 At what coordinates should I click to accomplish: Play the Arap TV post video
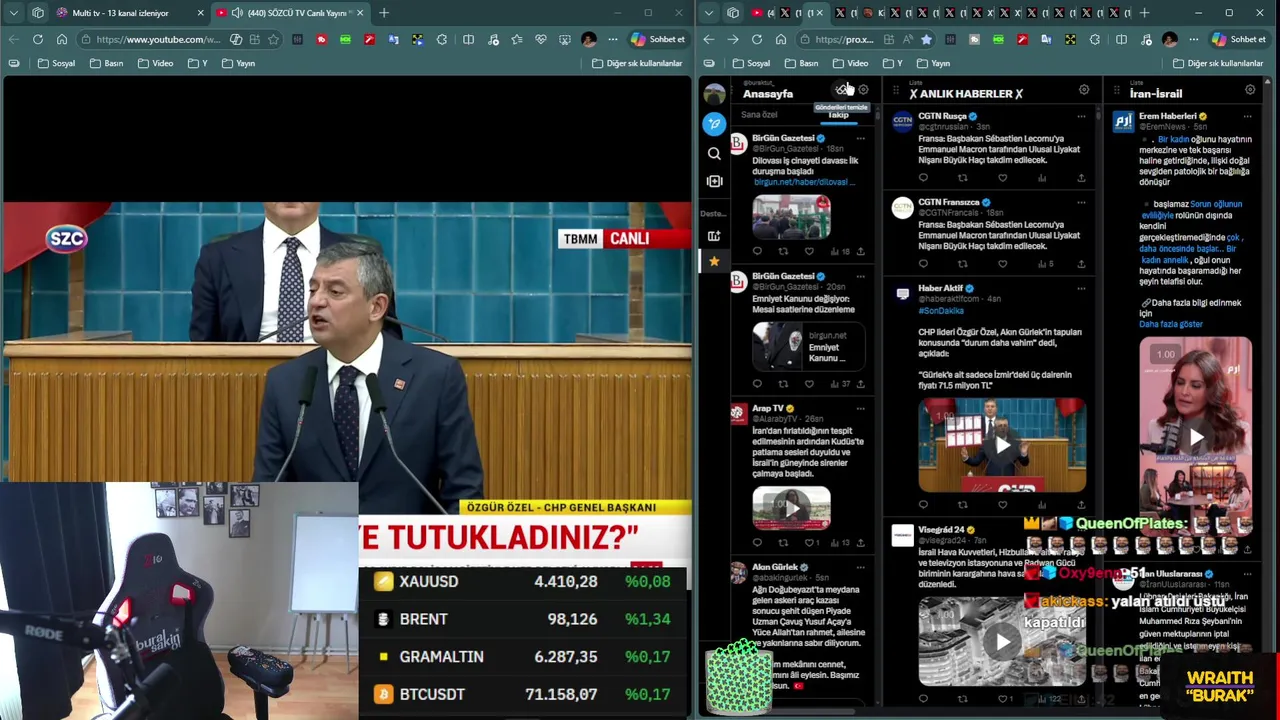click(x=791, y=508)
